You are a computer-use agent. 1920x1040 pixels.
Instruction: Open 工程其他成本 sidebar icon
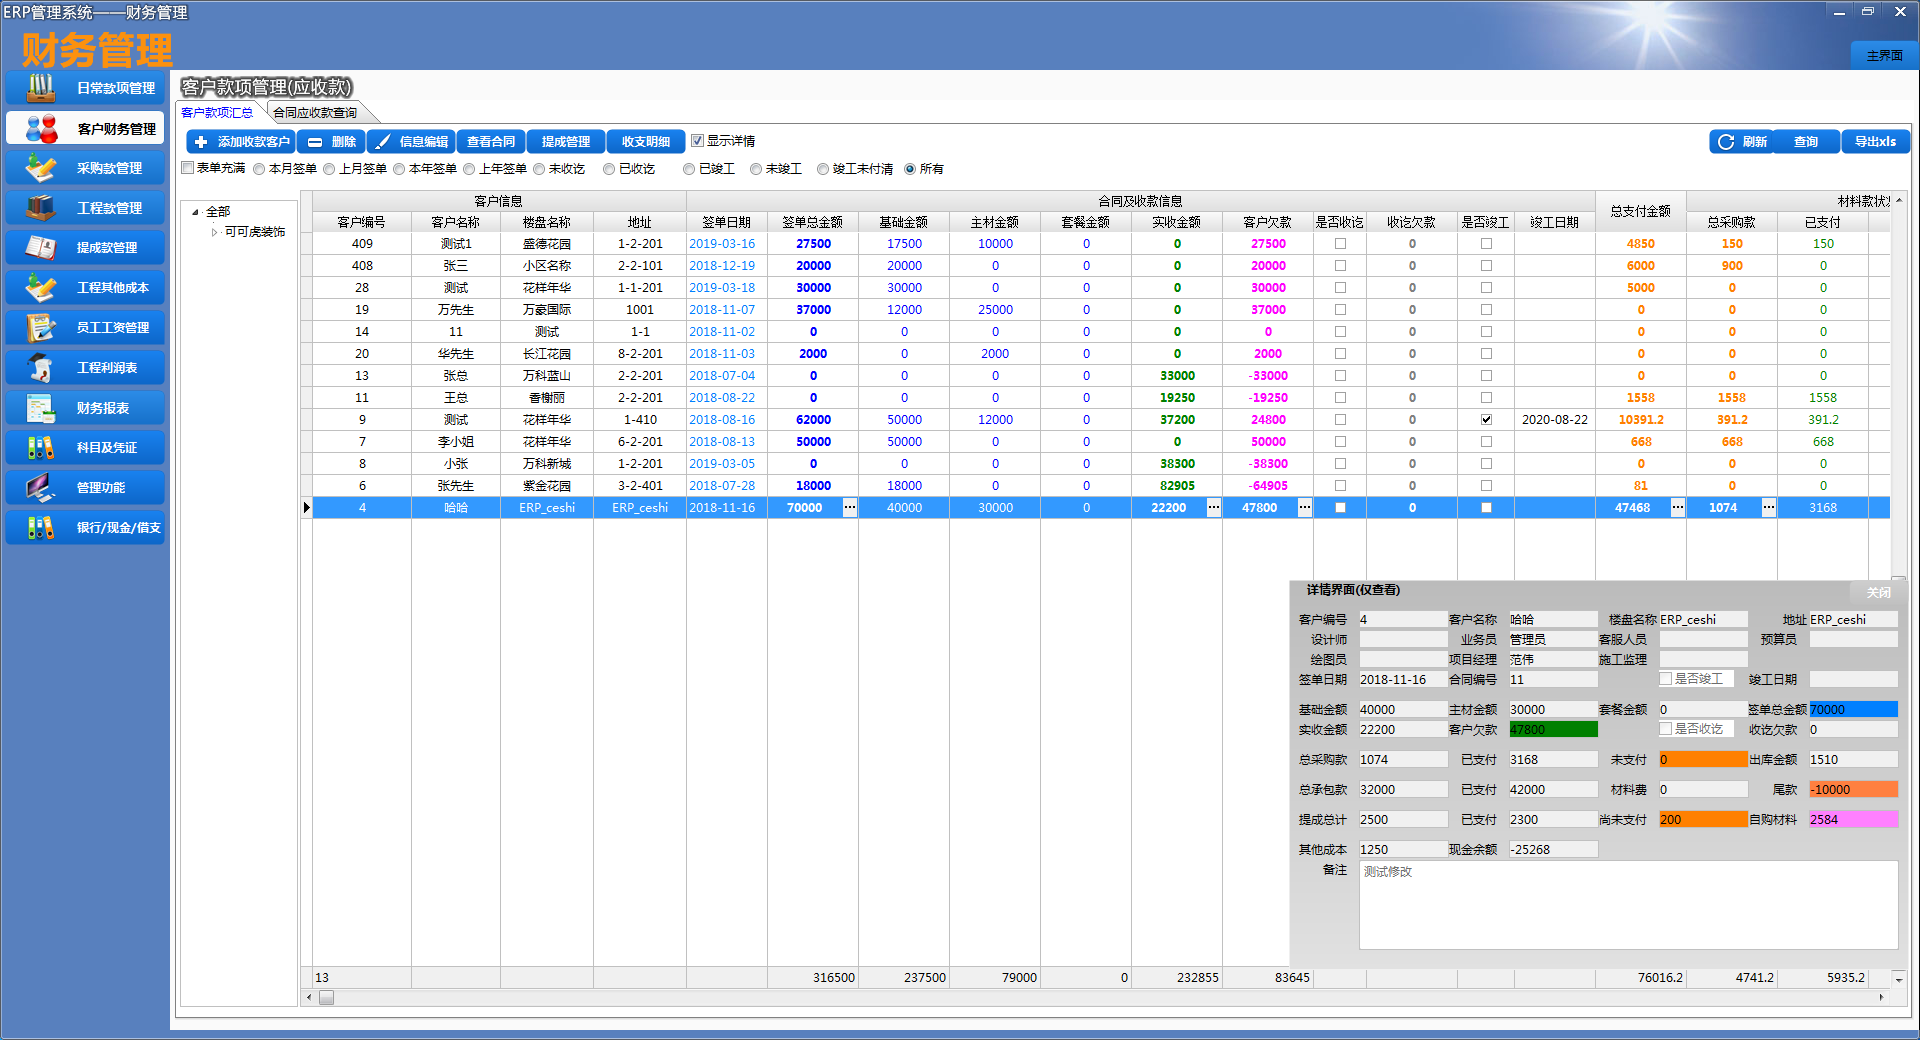click(x=40, y=287)
